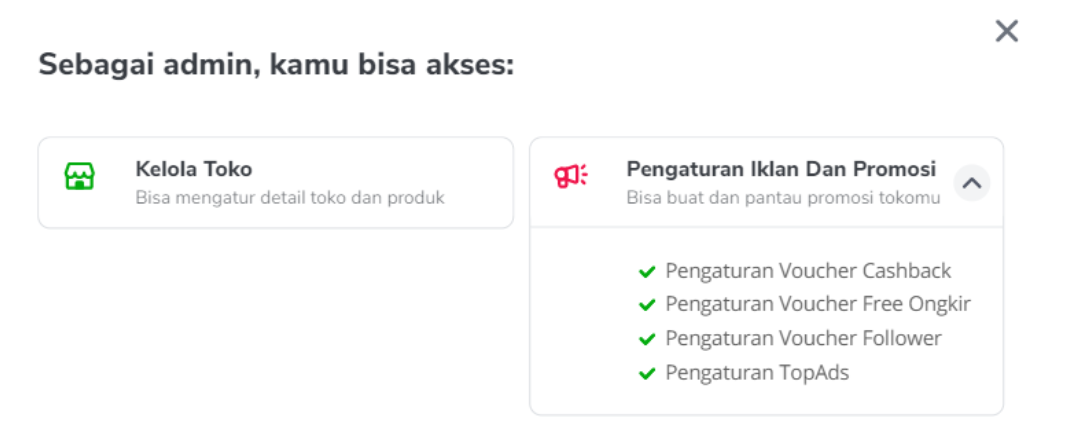Click checkmark beside Pengaturan Voucher Follower
The width and height of the screenshot is (1075, 437).
point(647,339)
